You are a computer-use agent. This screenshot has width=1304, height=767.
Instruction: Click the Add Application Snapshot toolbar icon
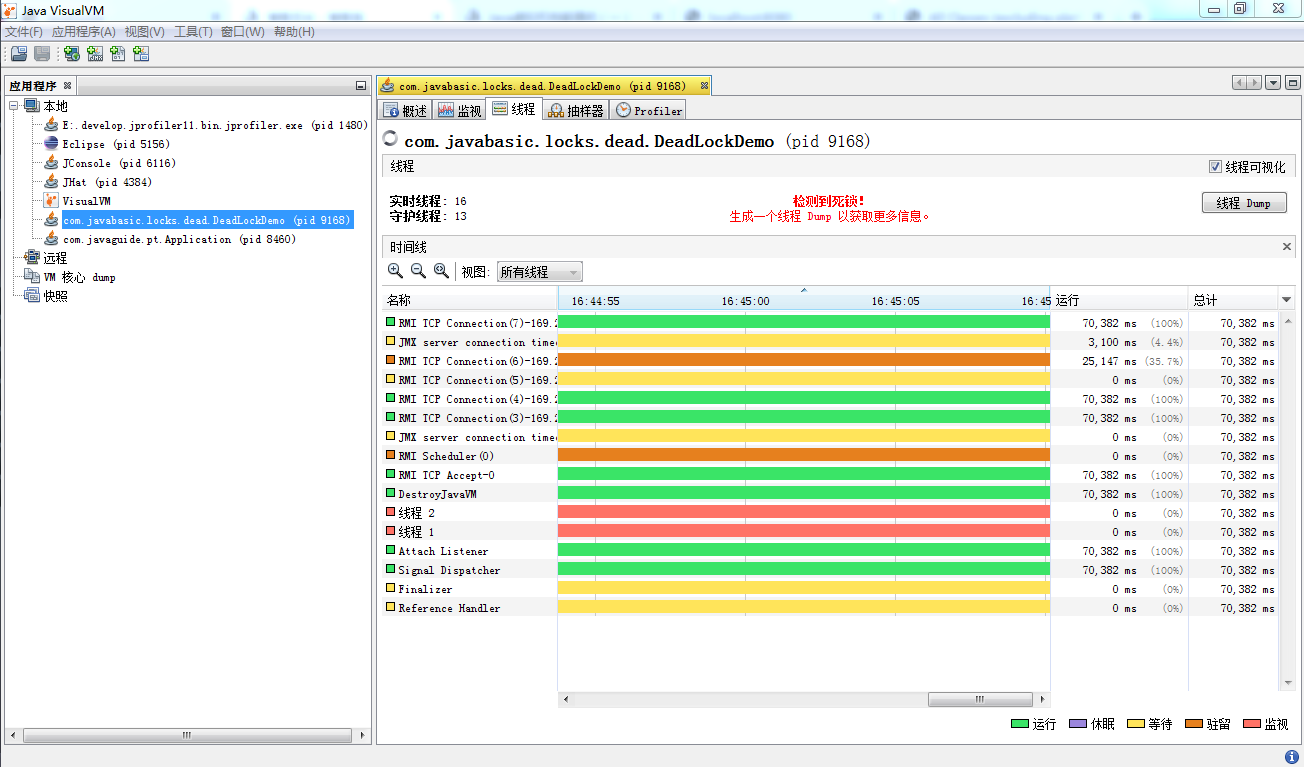[141, 54]
